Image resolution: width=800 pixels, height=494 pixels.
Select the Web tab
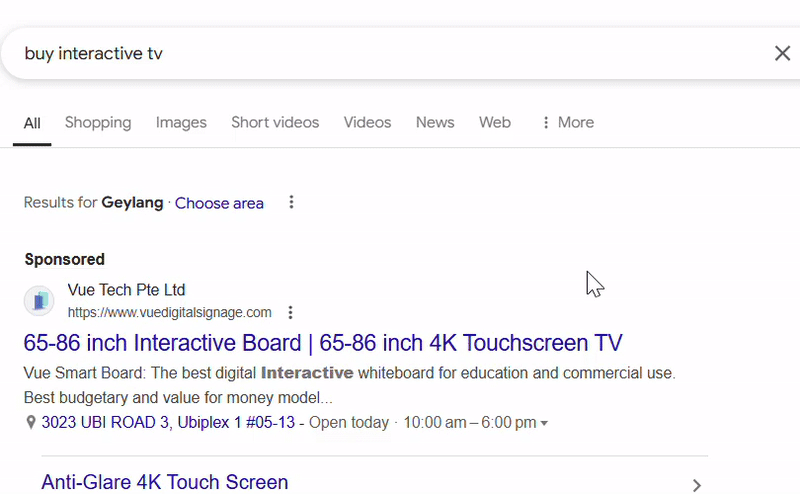click(x=494, y=122)
